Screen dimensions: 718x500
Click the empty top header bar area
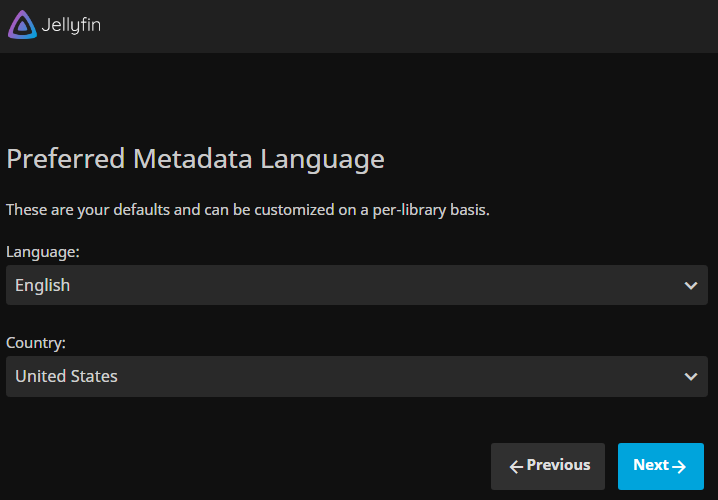pos(400,25)
